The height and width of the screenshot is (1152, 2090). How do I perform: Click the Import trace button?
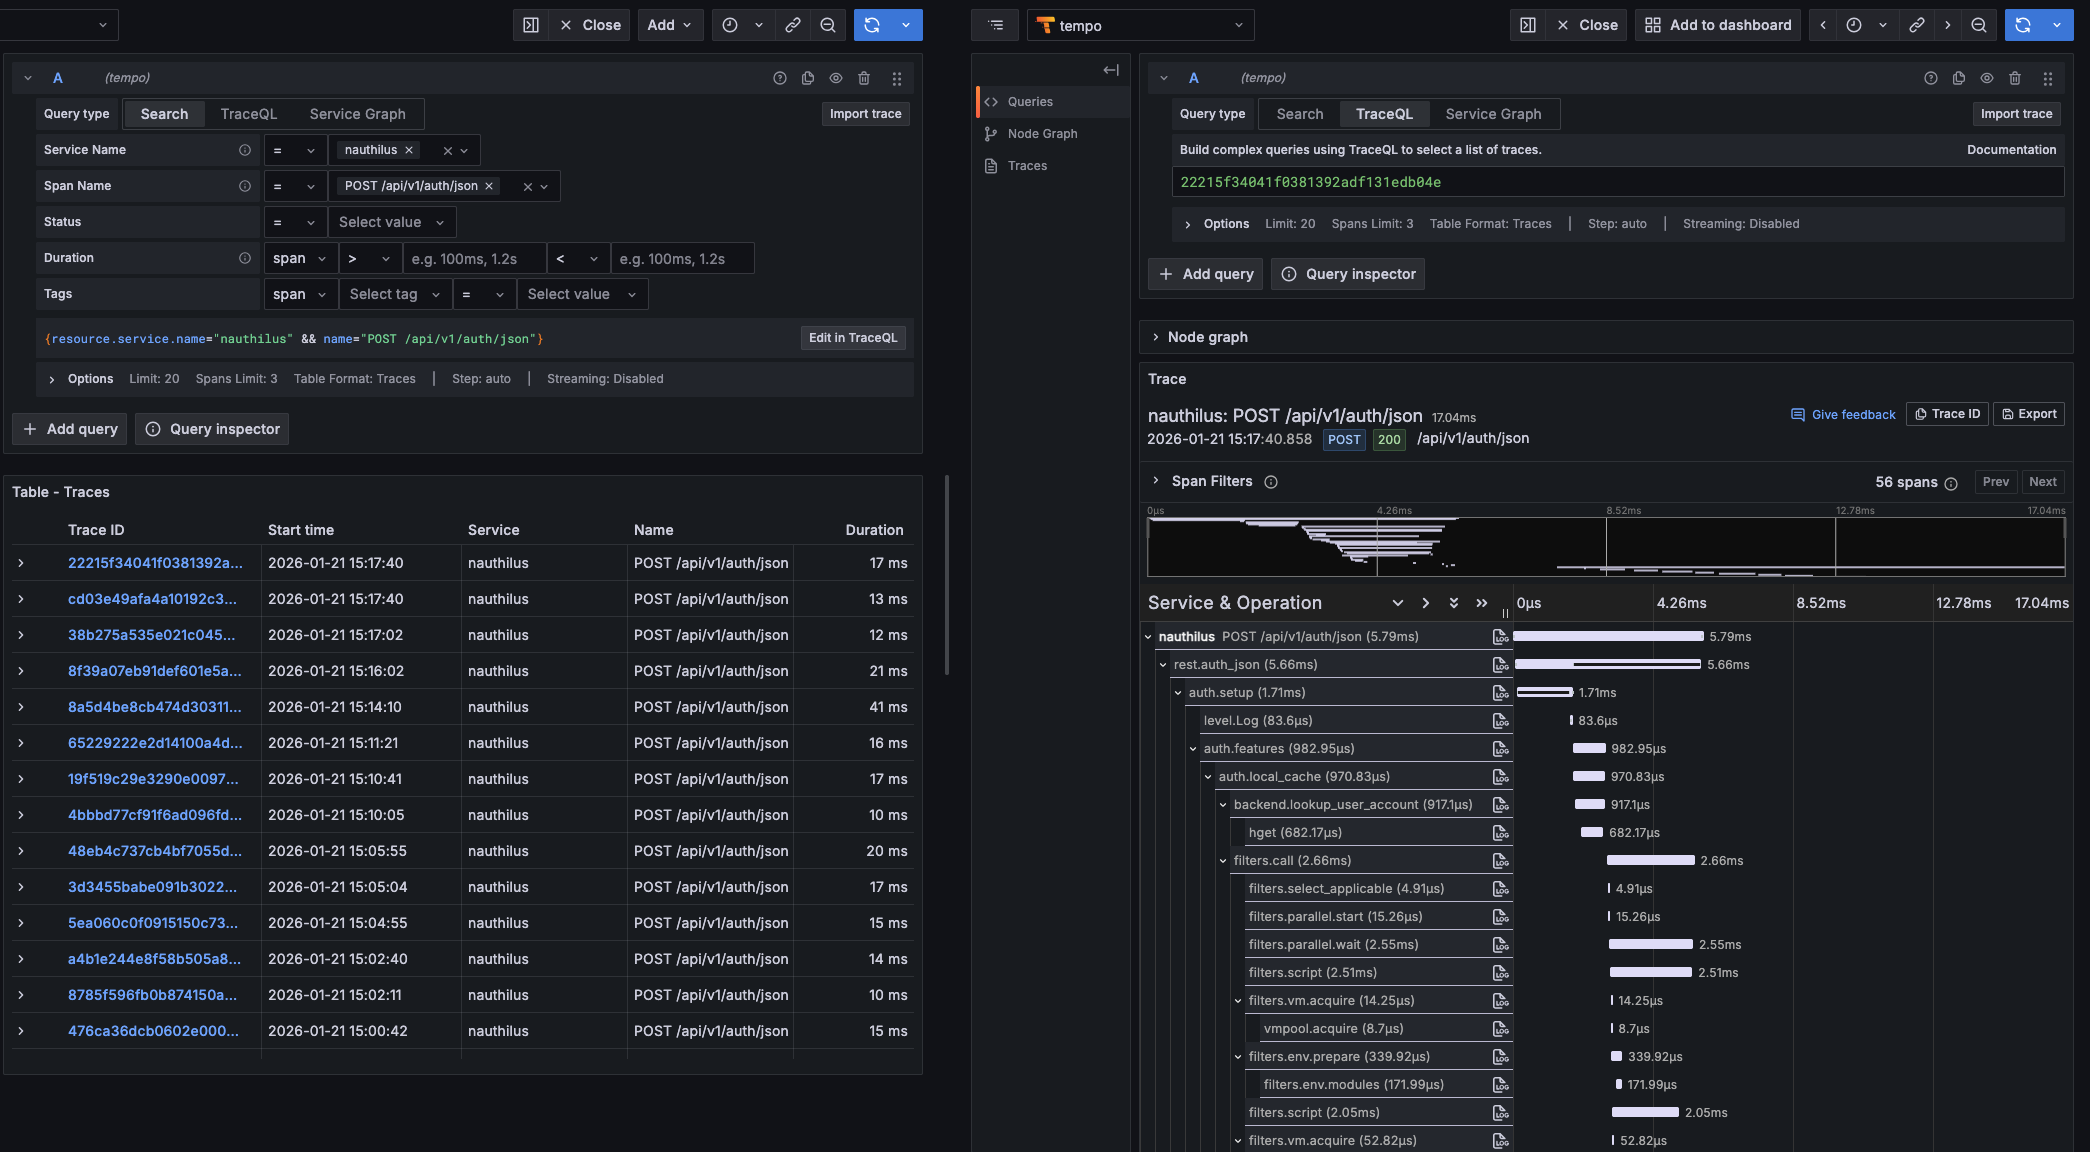(x=865, y=113)
